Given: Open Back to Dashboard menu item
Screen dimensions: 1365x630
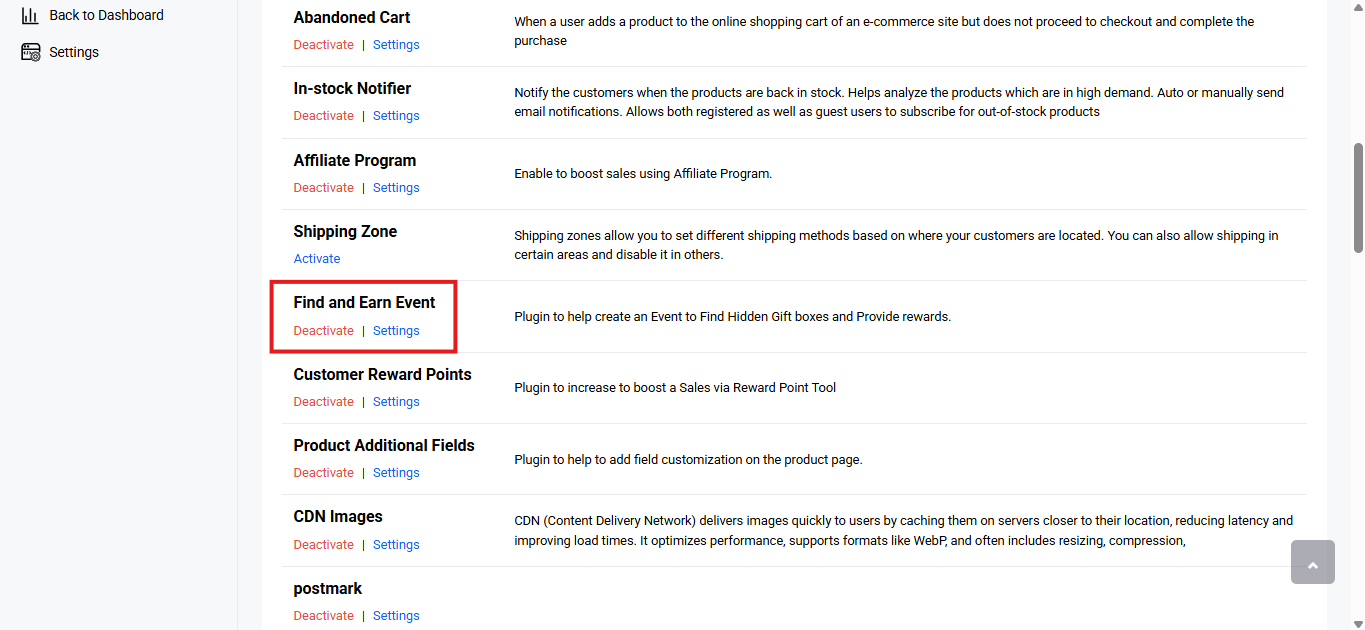Looking at the screenshot, I should (x=106, y=15).
